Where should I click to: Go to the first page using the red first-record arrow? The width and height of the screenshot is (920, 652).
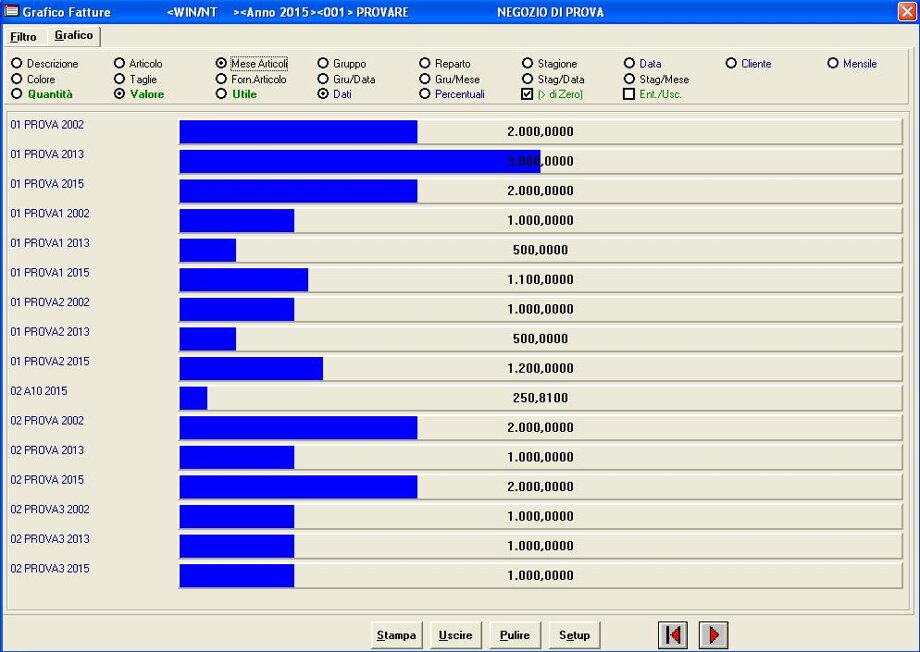(673, 635)
